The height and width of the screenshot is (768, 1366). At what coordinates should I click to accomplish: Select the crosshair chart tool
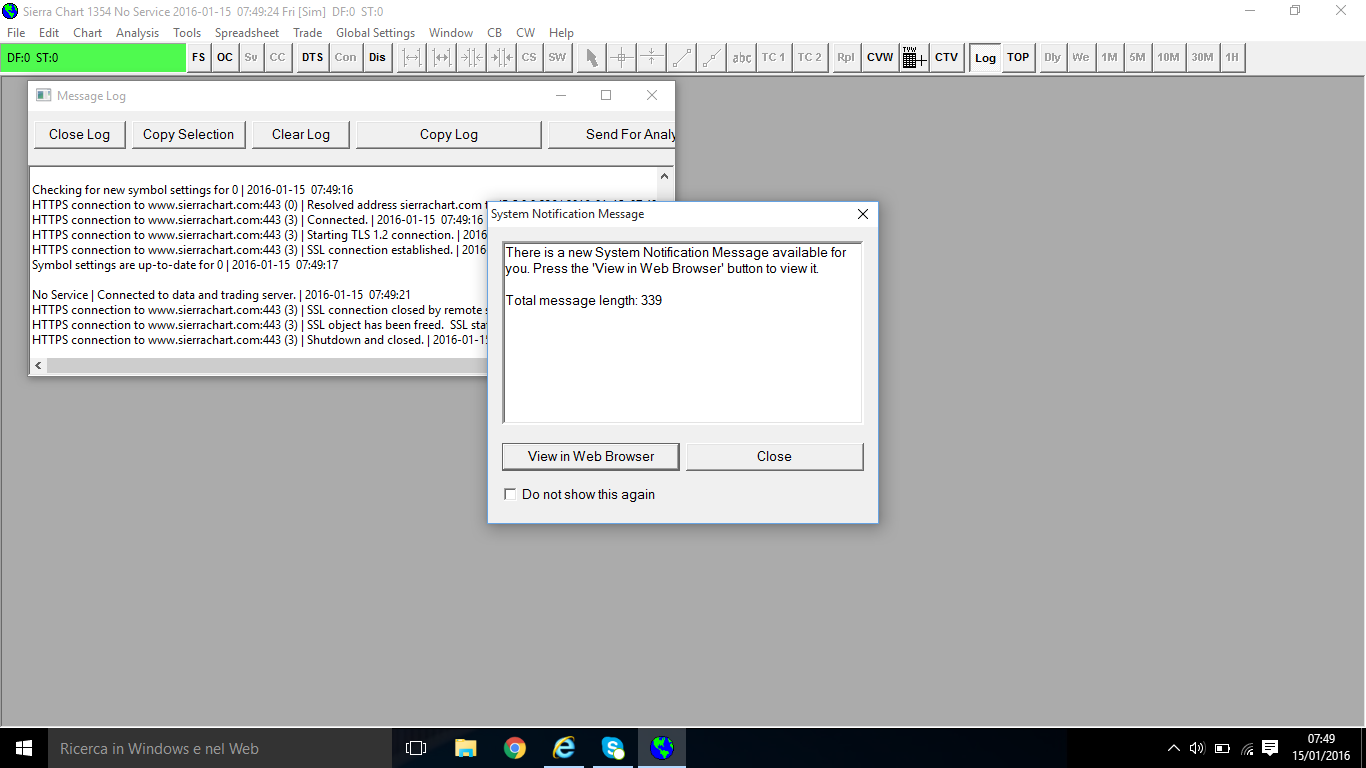tap(622, 57)
